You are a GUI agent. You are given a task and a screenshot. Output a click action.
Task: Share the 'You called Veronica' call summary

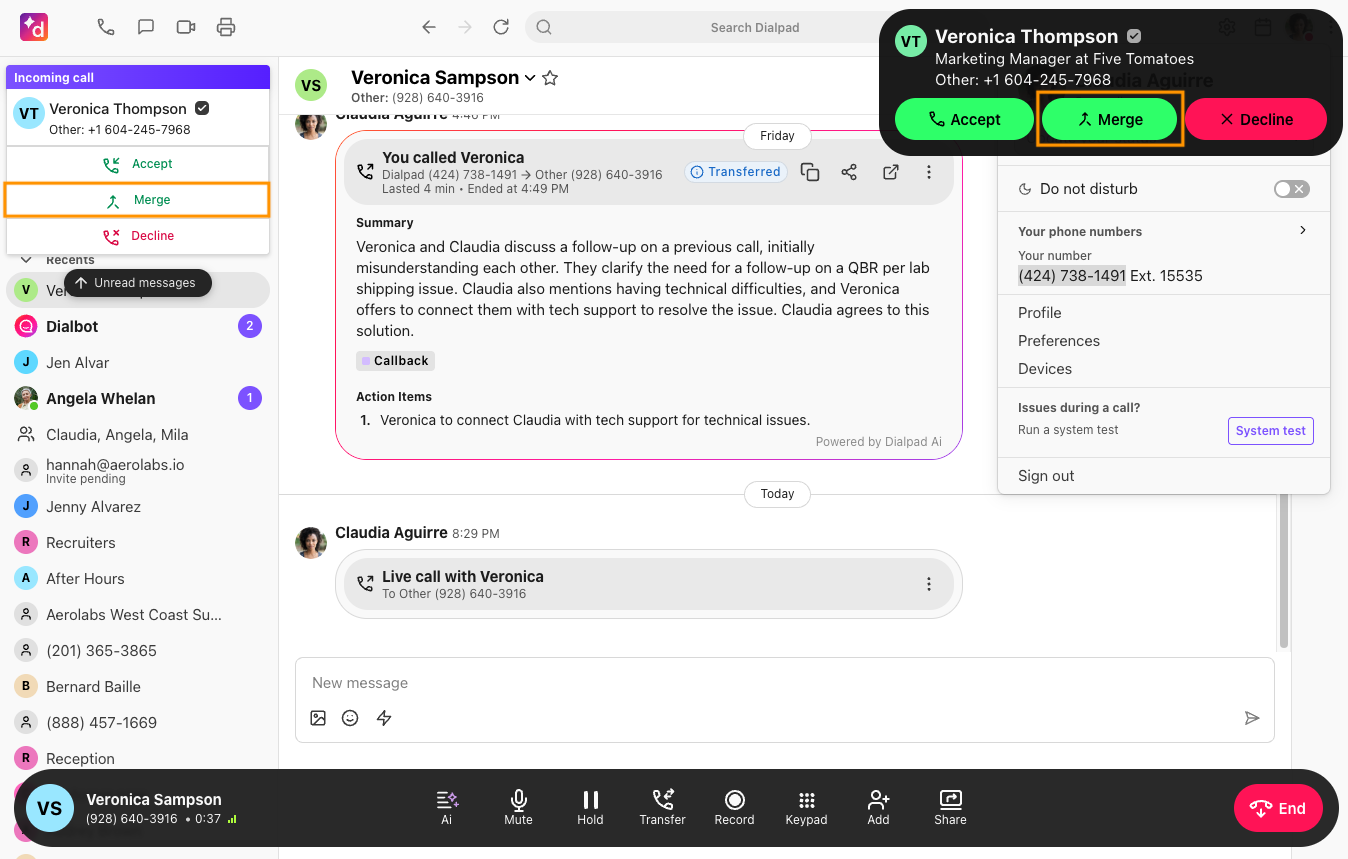point(849,172)
